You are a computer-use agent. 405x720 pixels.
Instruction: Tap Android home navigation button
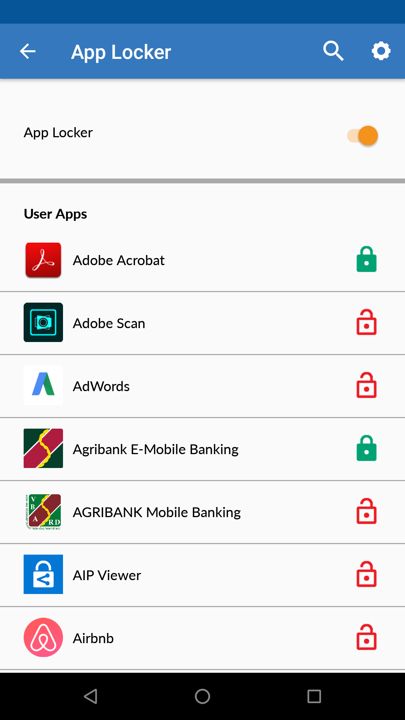coord(202,696)
